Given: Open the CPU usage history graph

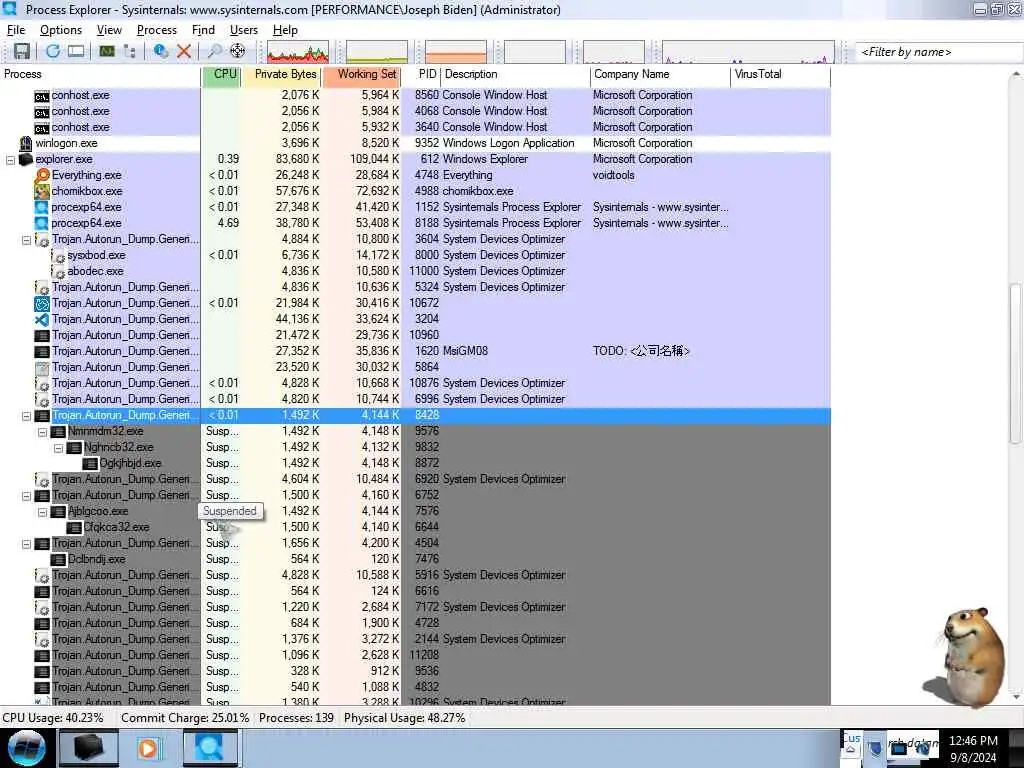Looking at the screenshot, I should click(x=298, y=52).
